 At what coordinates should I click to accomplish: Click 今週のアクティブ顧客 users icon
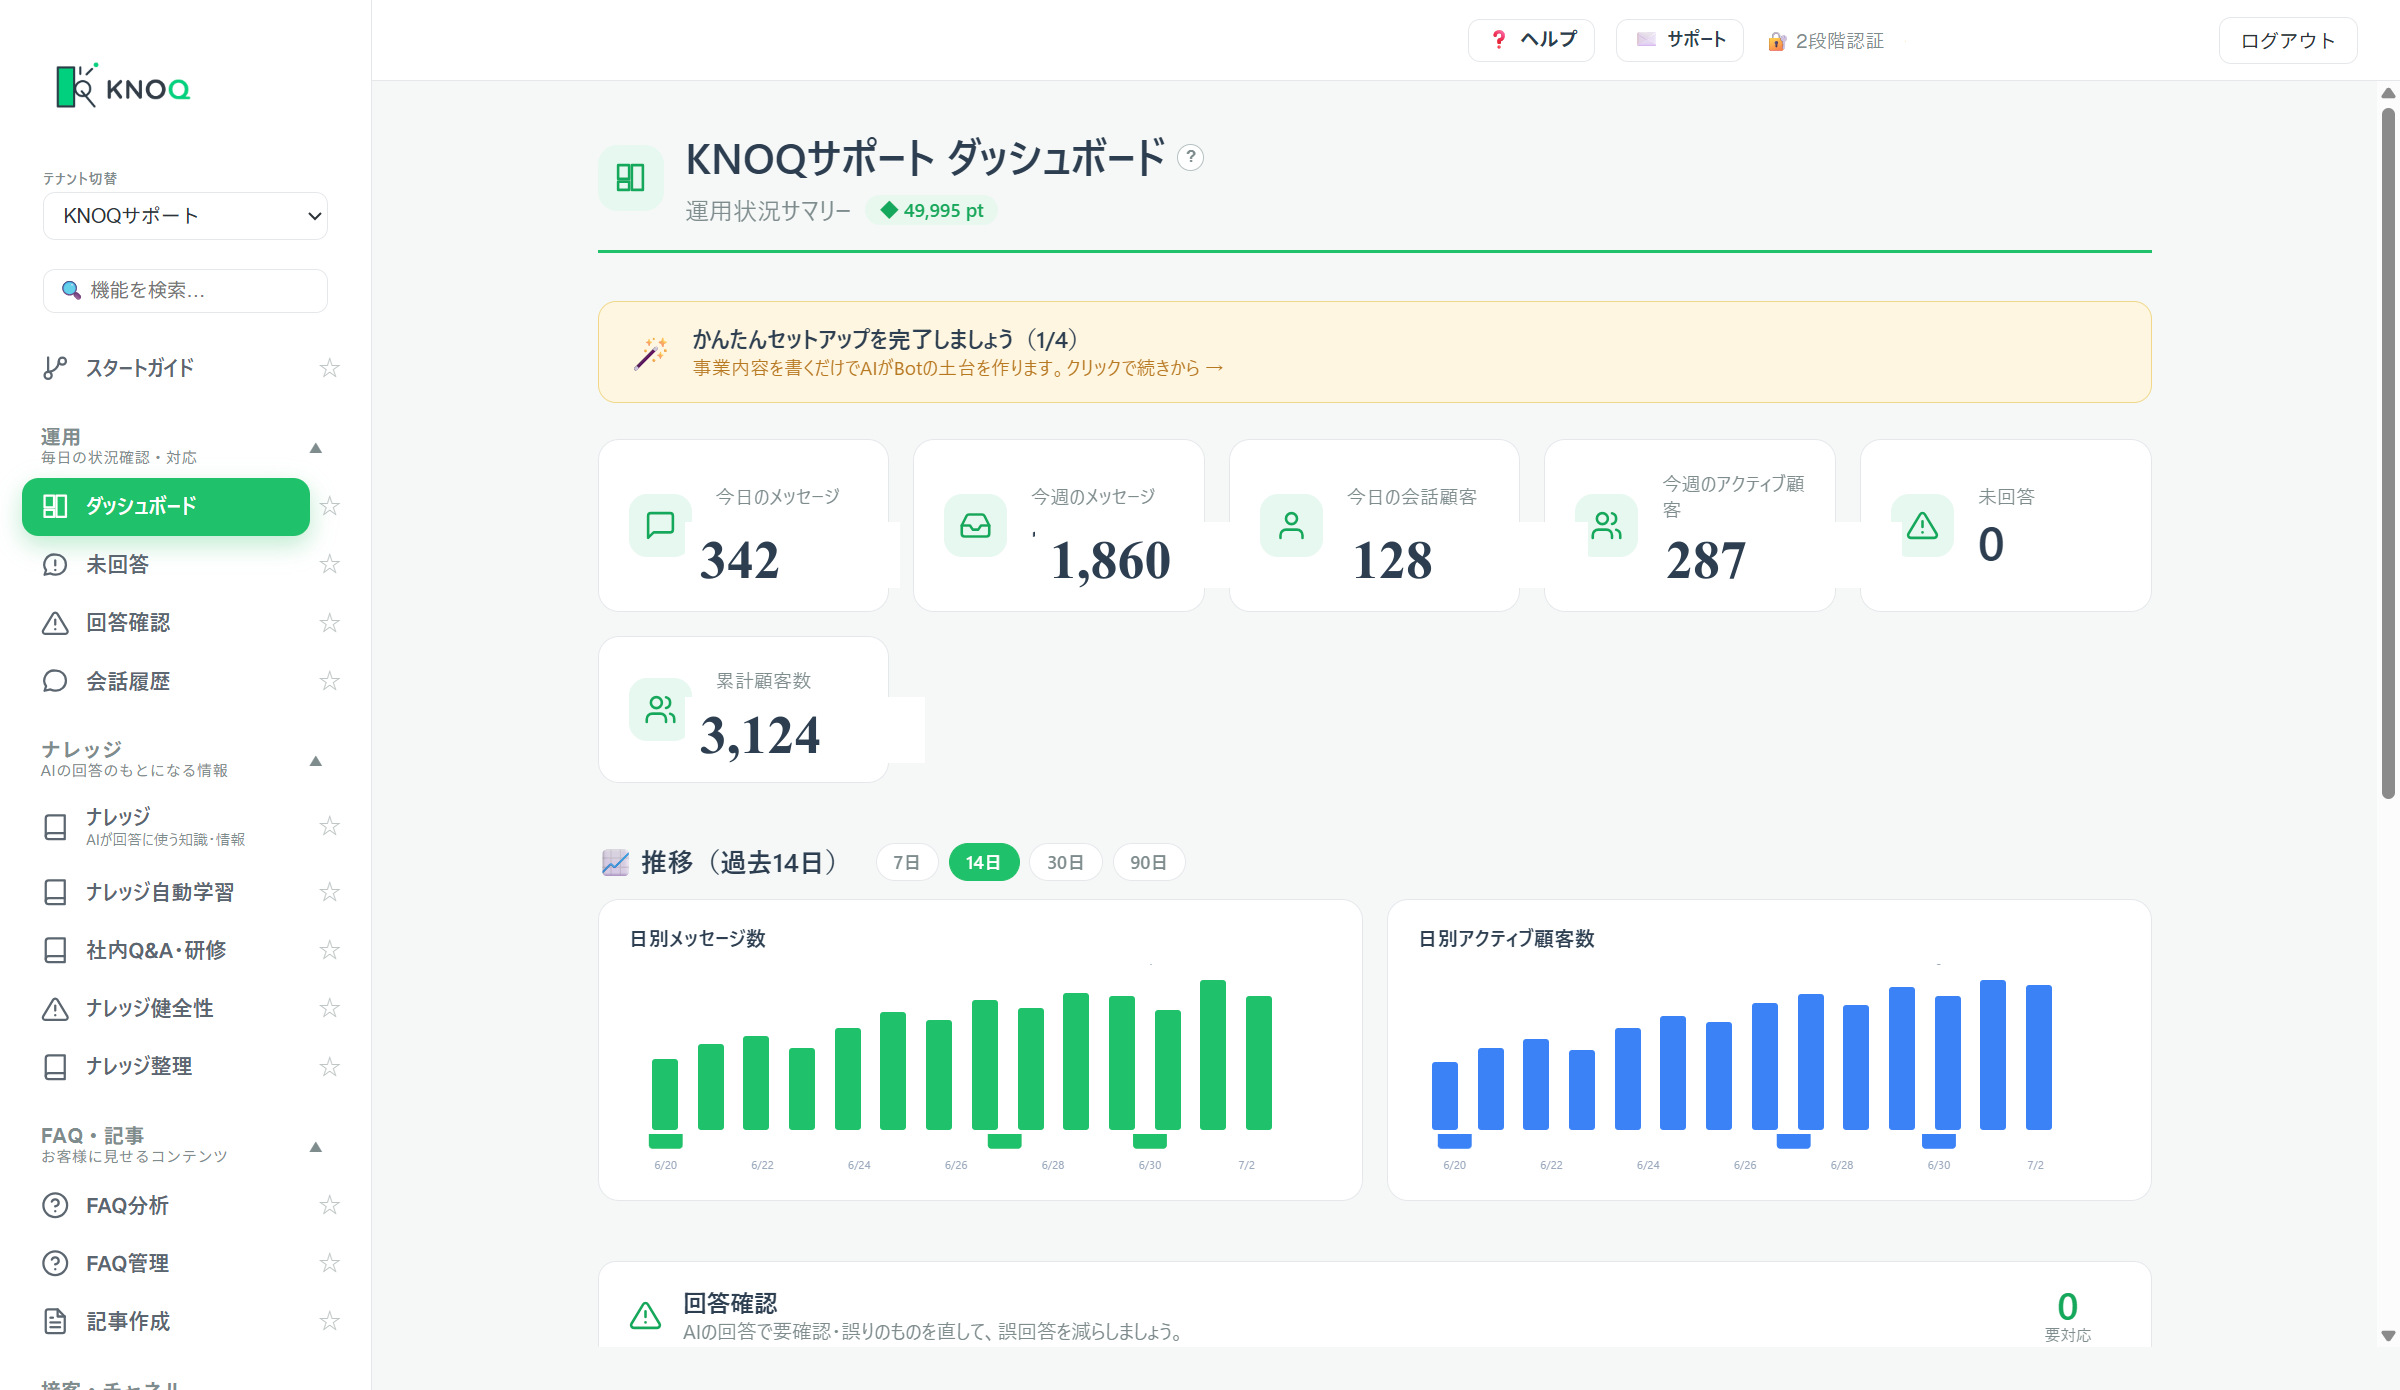(x=1606, y=525)
